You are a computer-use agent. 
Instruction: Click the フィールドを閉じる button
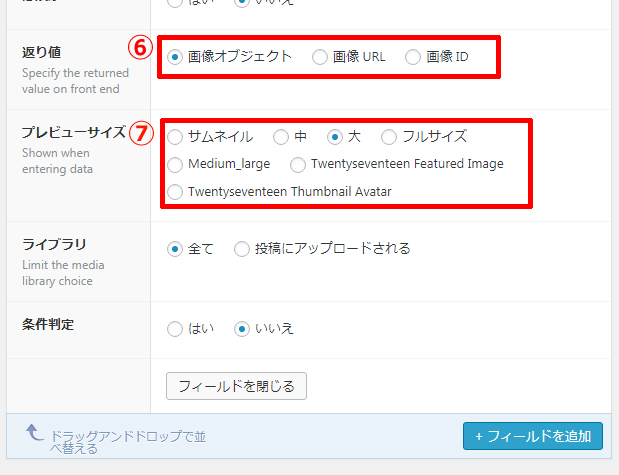[x=236, y=385]
